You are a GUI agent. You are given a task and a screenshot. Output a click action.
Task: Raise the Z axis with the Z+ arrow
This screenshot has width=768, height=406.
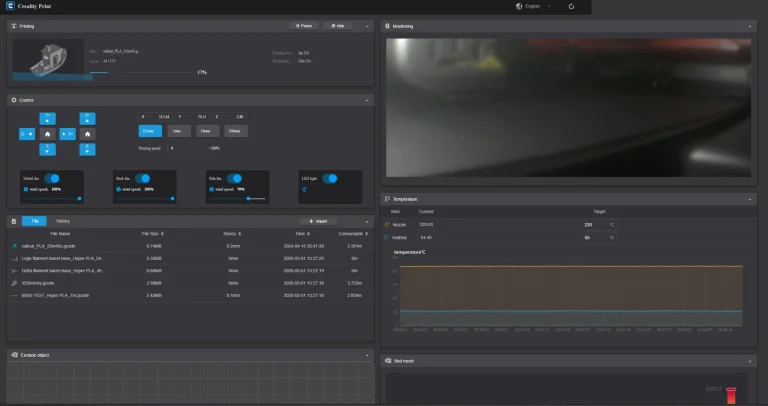click(x=87, y=117)
